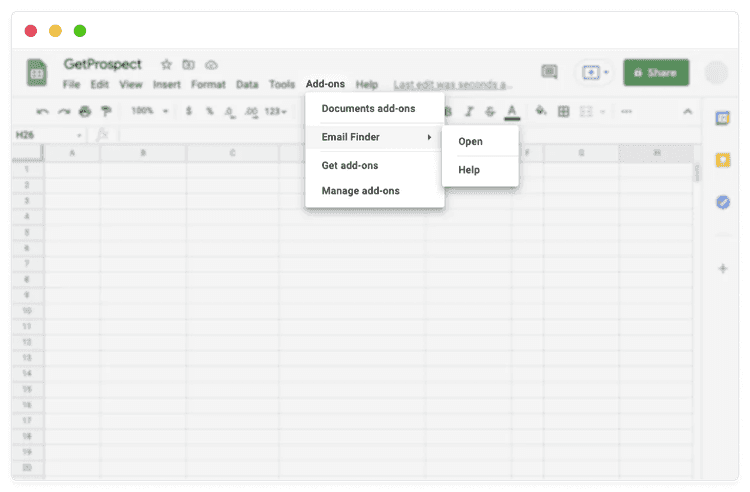Collapse the menus with chevron
This screenshot has height=492, width=750.
pos(687,111)
